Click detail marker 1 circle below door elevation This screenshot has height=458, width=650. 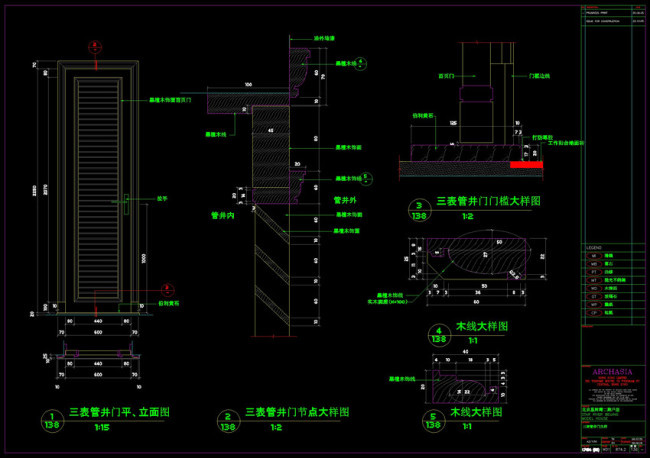[x=46, y=421]
